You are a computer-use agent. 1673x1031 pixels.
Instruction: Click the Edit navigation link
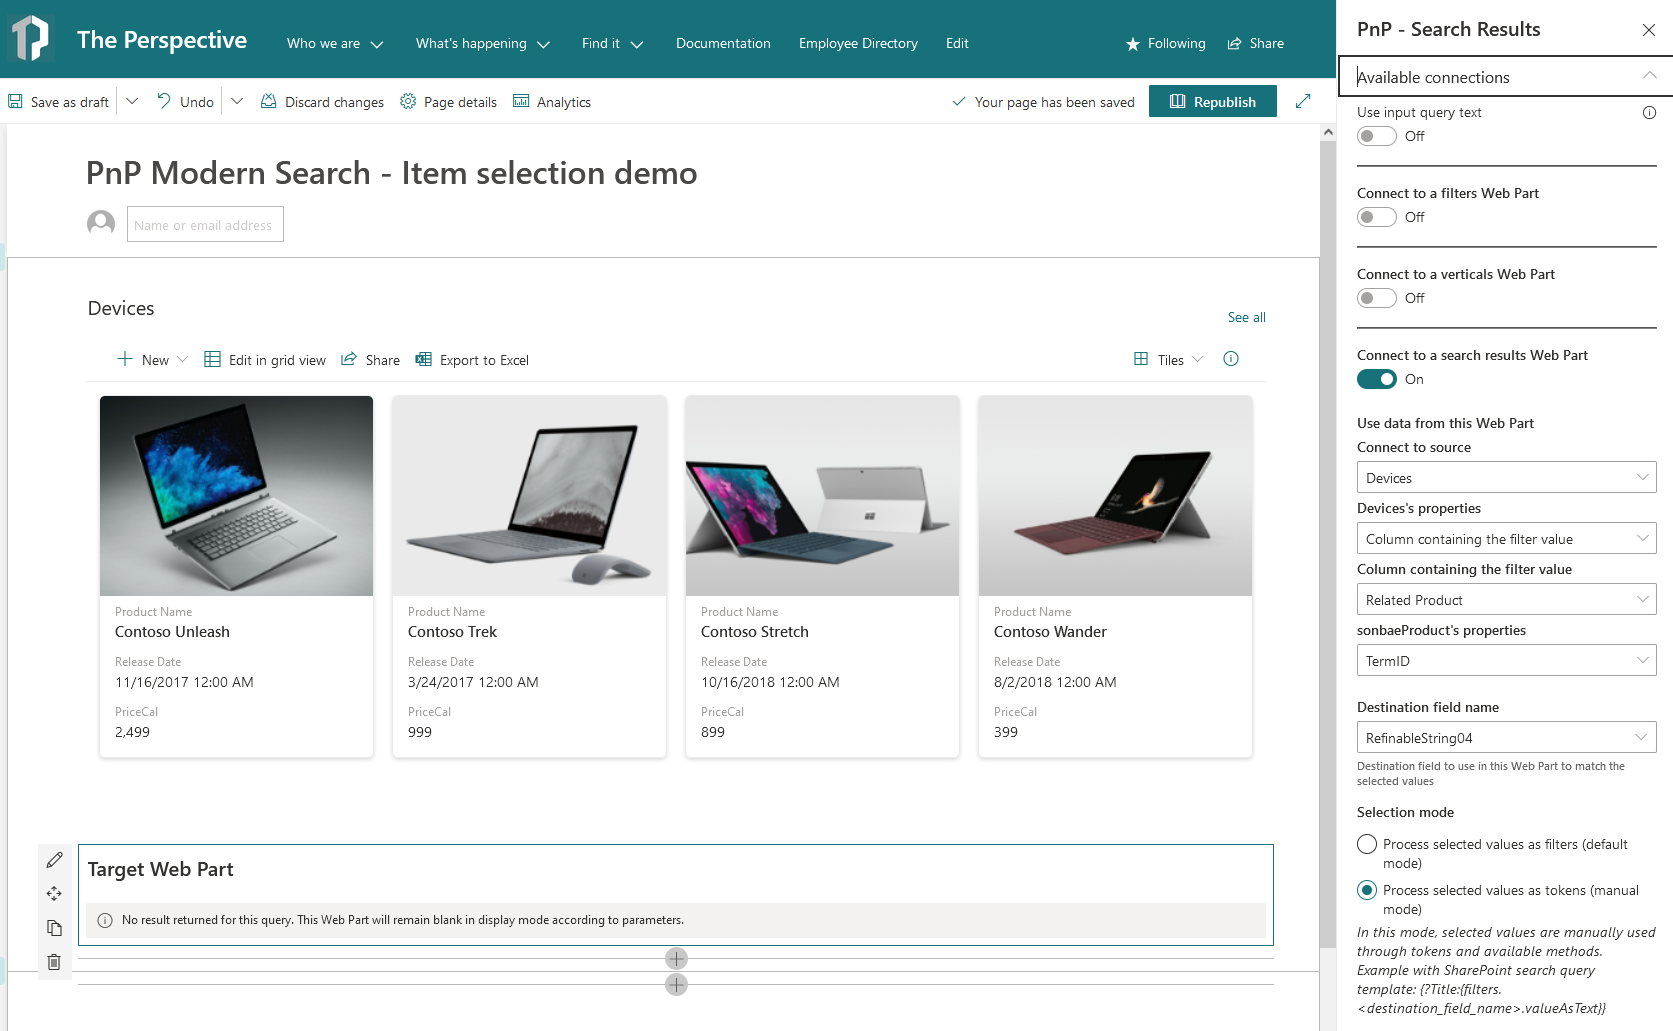[957, 43]
